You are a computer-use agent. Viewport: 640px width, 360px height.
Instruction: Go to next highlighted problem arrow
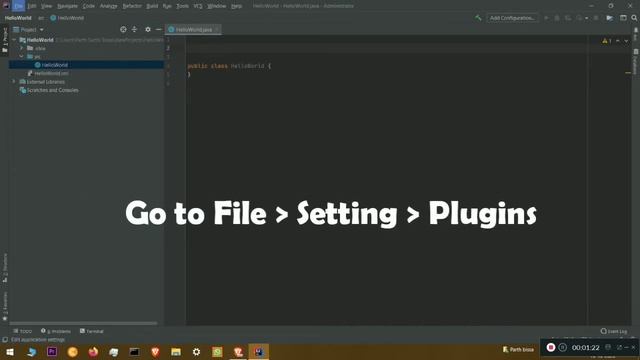coord(626,41)
